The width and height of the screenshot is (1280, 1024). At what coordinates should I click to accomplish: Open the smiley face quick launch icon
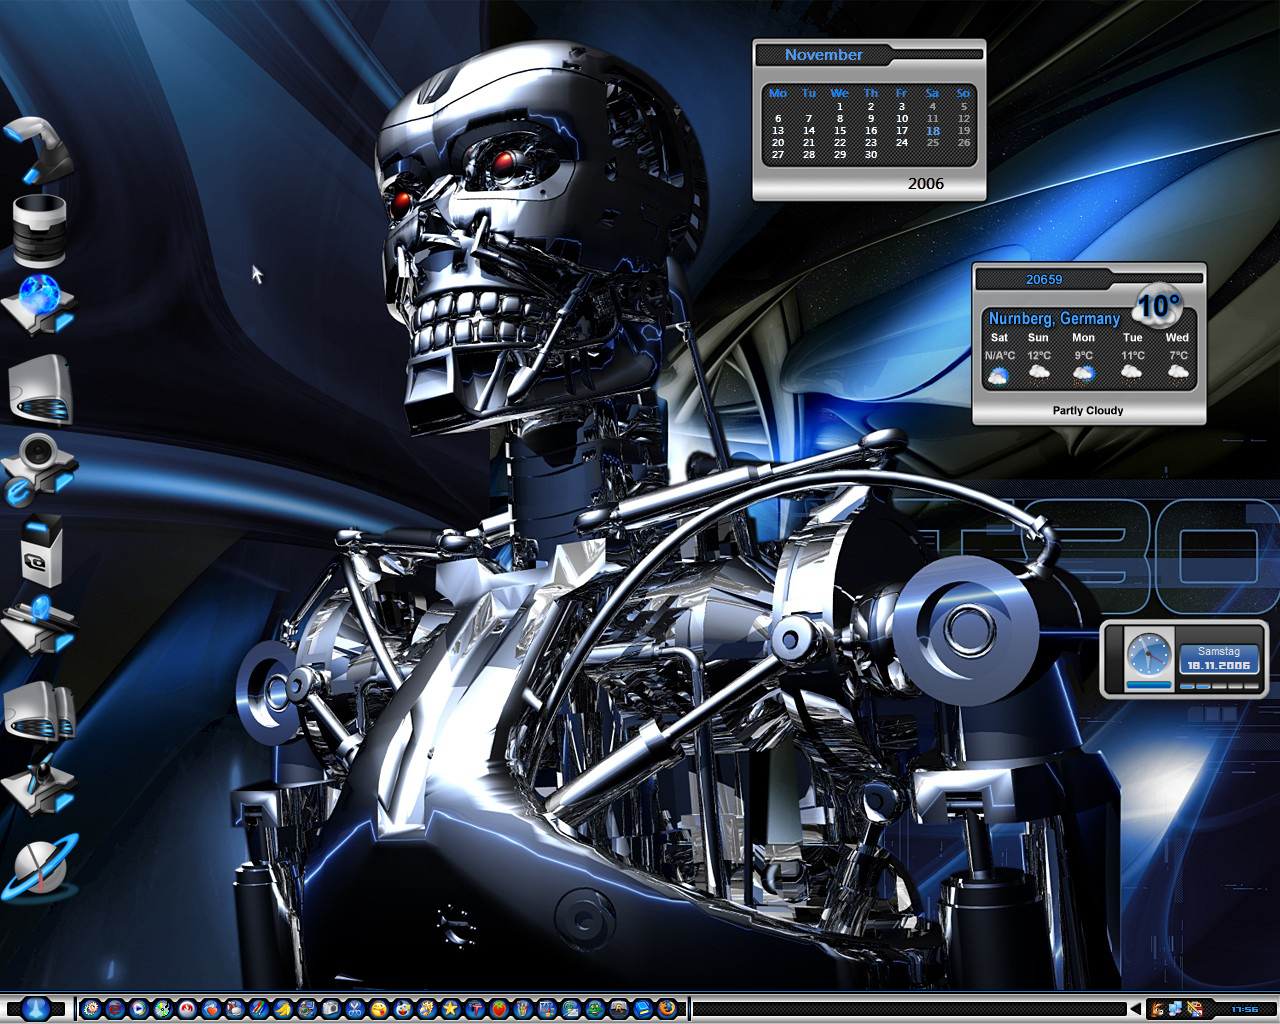click(379, 1009)
